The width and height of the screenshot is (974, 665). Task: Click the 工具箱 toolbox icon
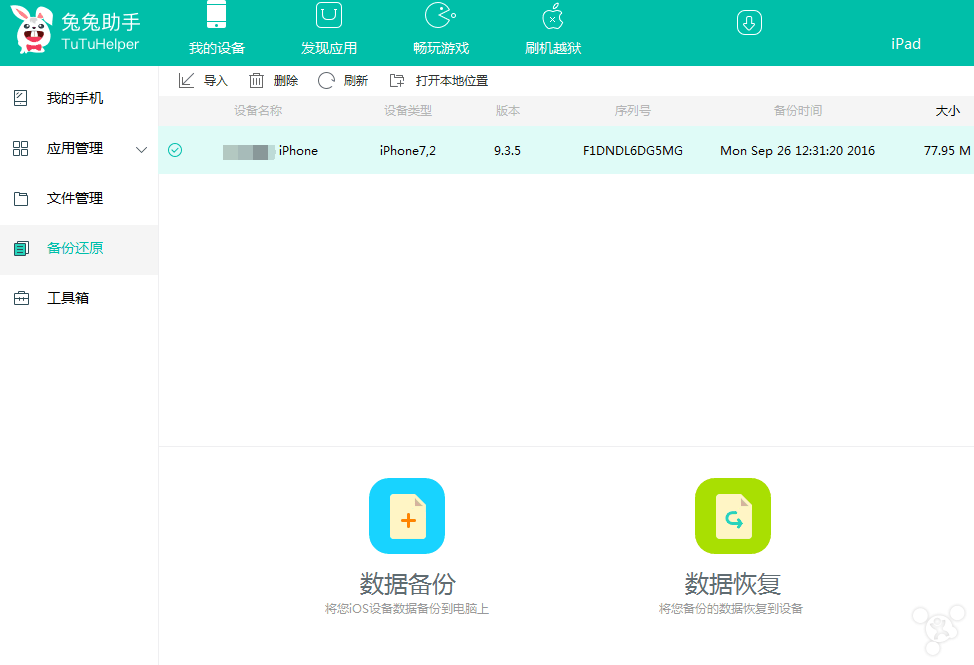[21, 298]
